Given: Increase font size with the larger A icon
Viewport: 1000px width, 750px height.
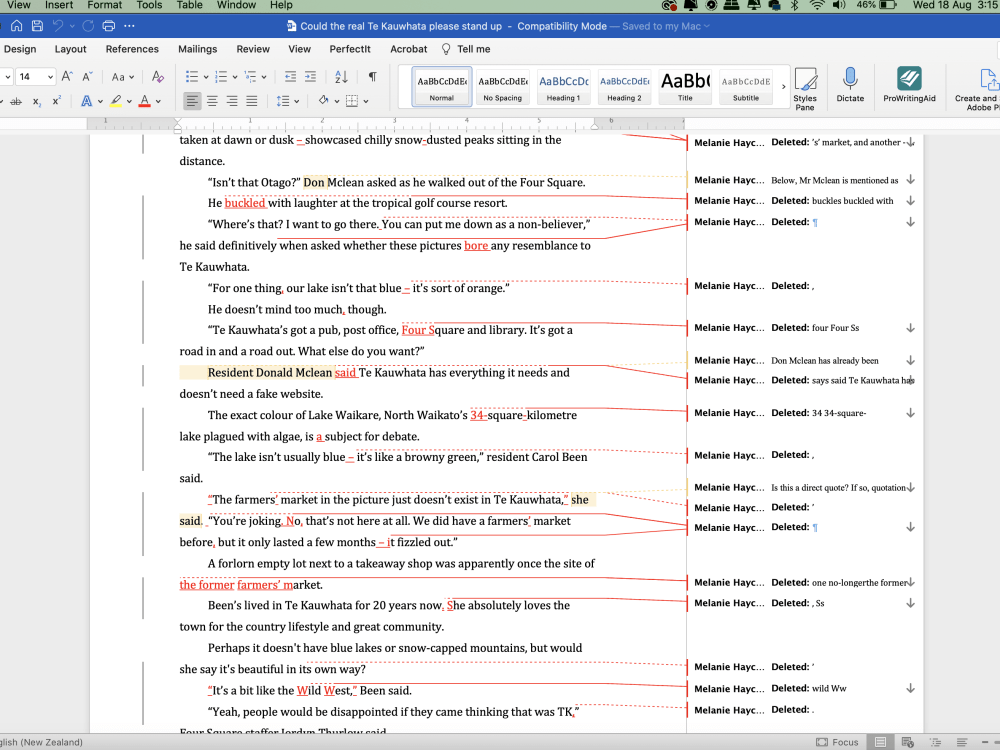Looking at the screenshot, I should 67,77.
